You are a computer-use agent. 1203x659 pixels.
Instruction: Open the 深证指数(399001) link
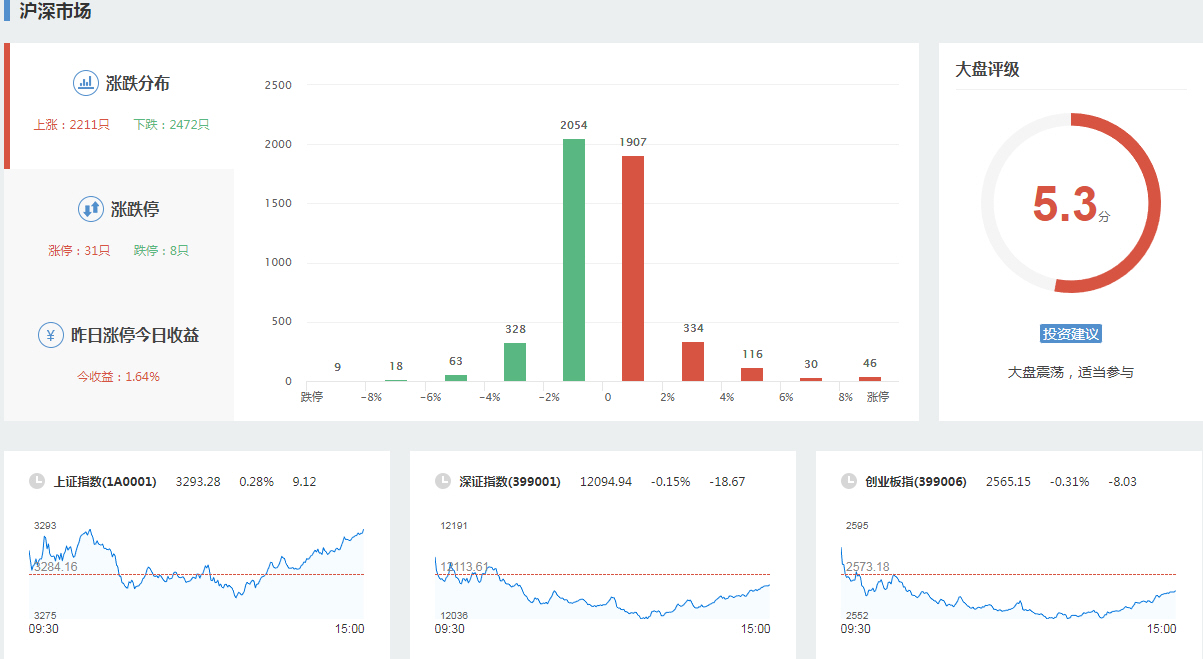(x=510, y=482)
